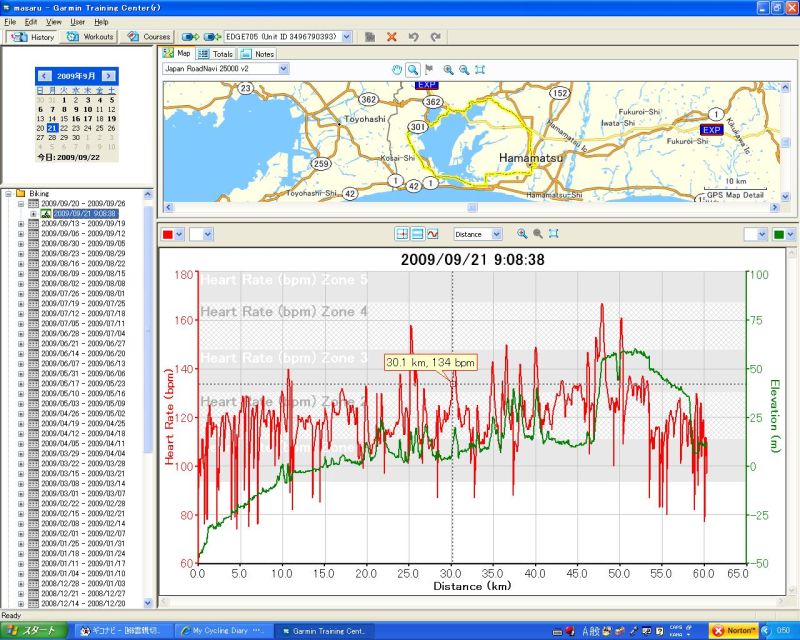
Task: Toggle graph smoothing curve option
Action: coord(433,234)
